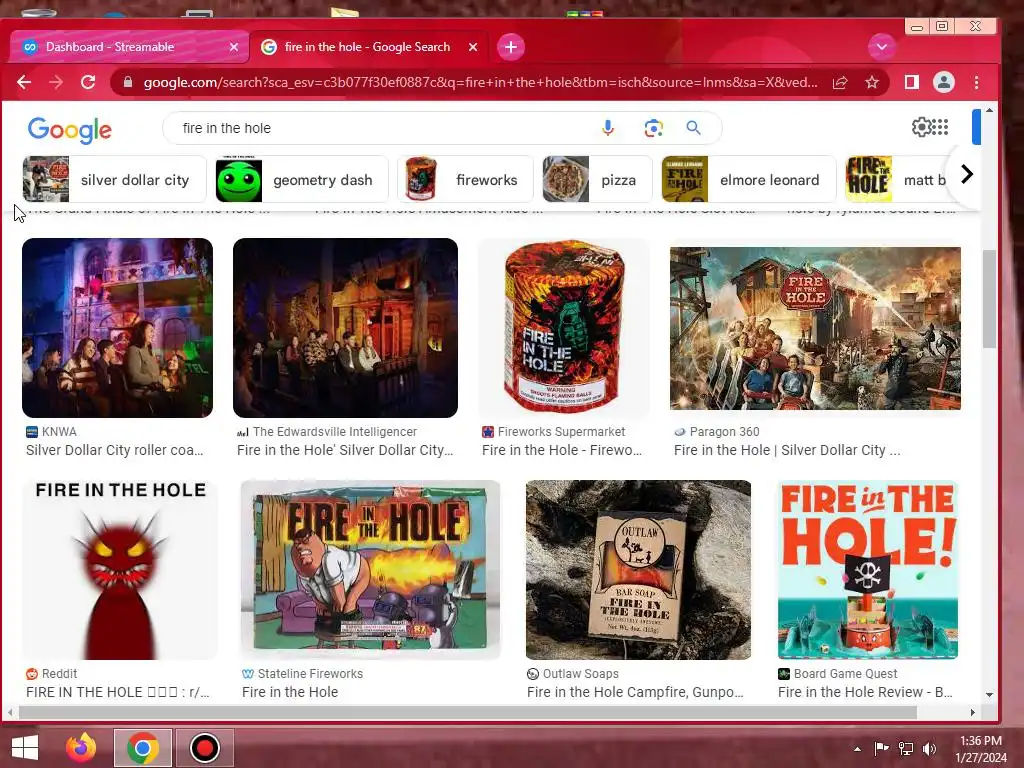Image resolution: width=1024 pixels, height=768 pixels.
Task: Click the blue search magnifier icon
Action: point(694,128)
